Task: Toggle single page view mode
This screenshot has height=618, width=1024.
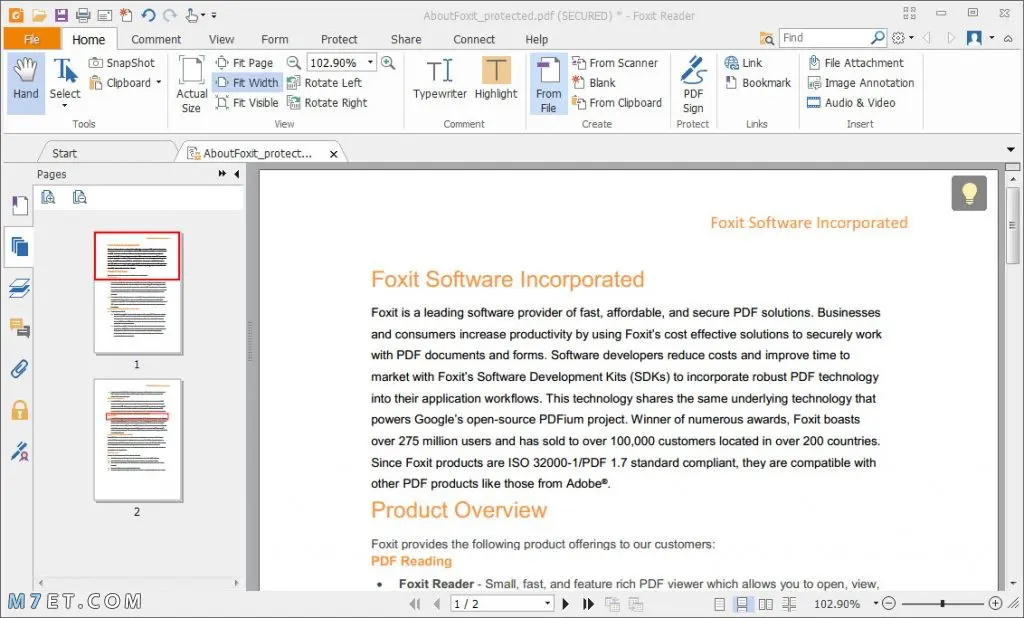Action: coord(719,604)
